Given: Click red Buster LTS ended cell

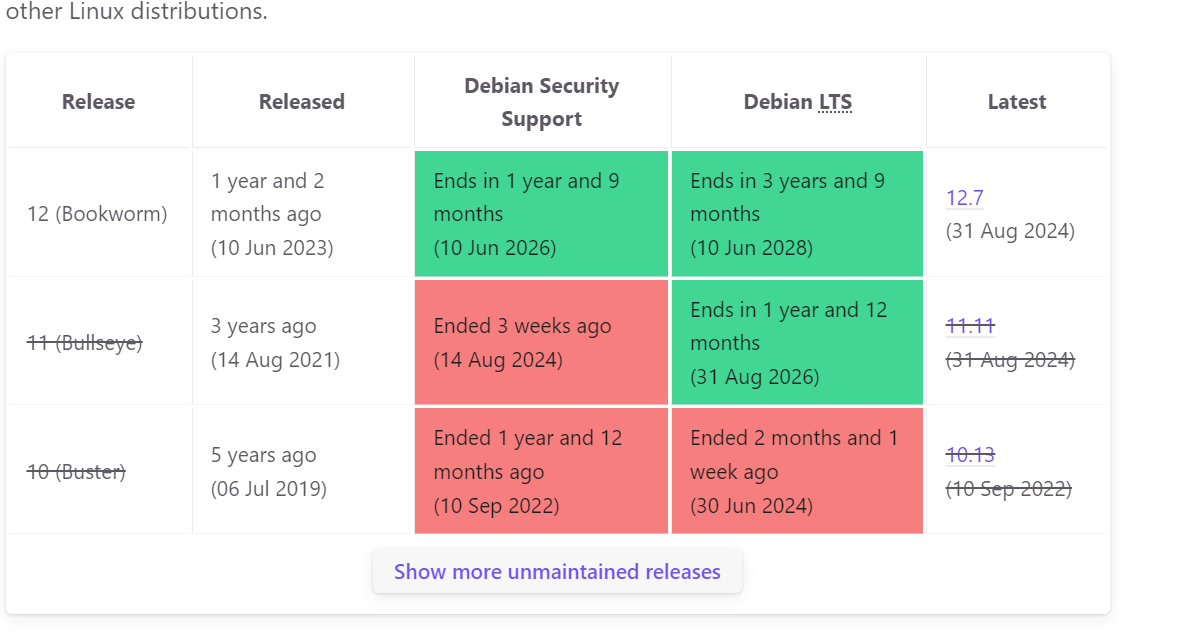Looking at the screenshot, I should click(797, 471).
